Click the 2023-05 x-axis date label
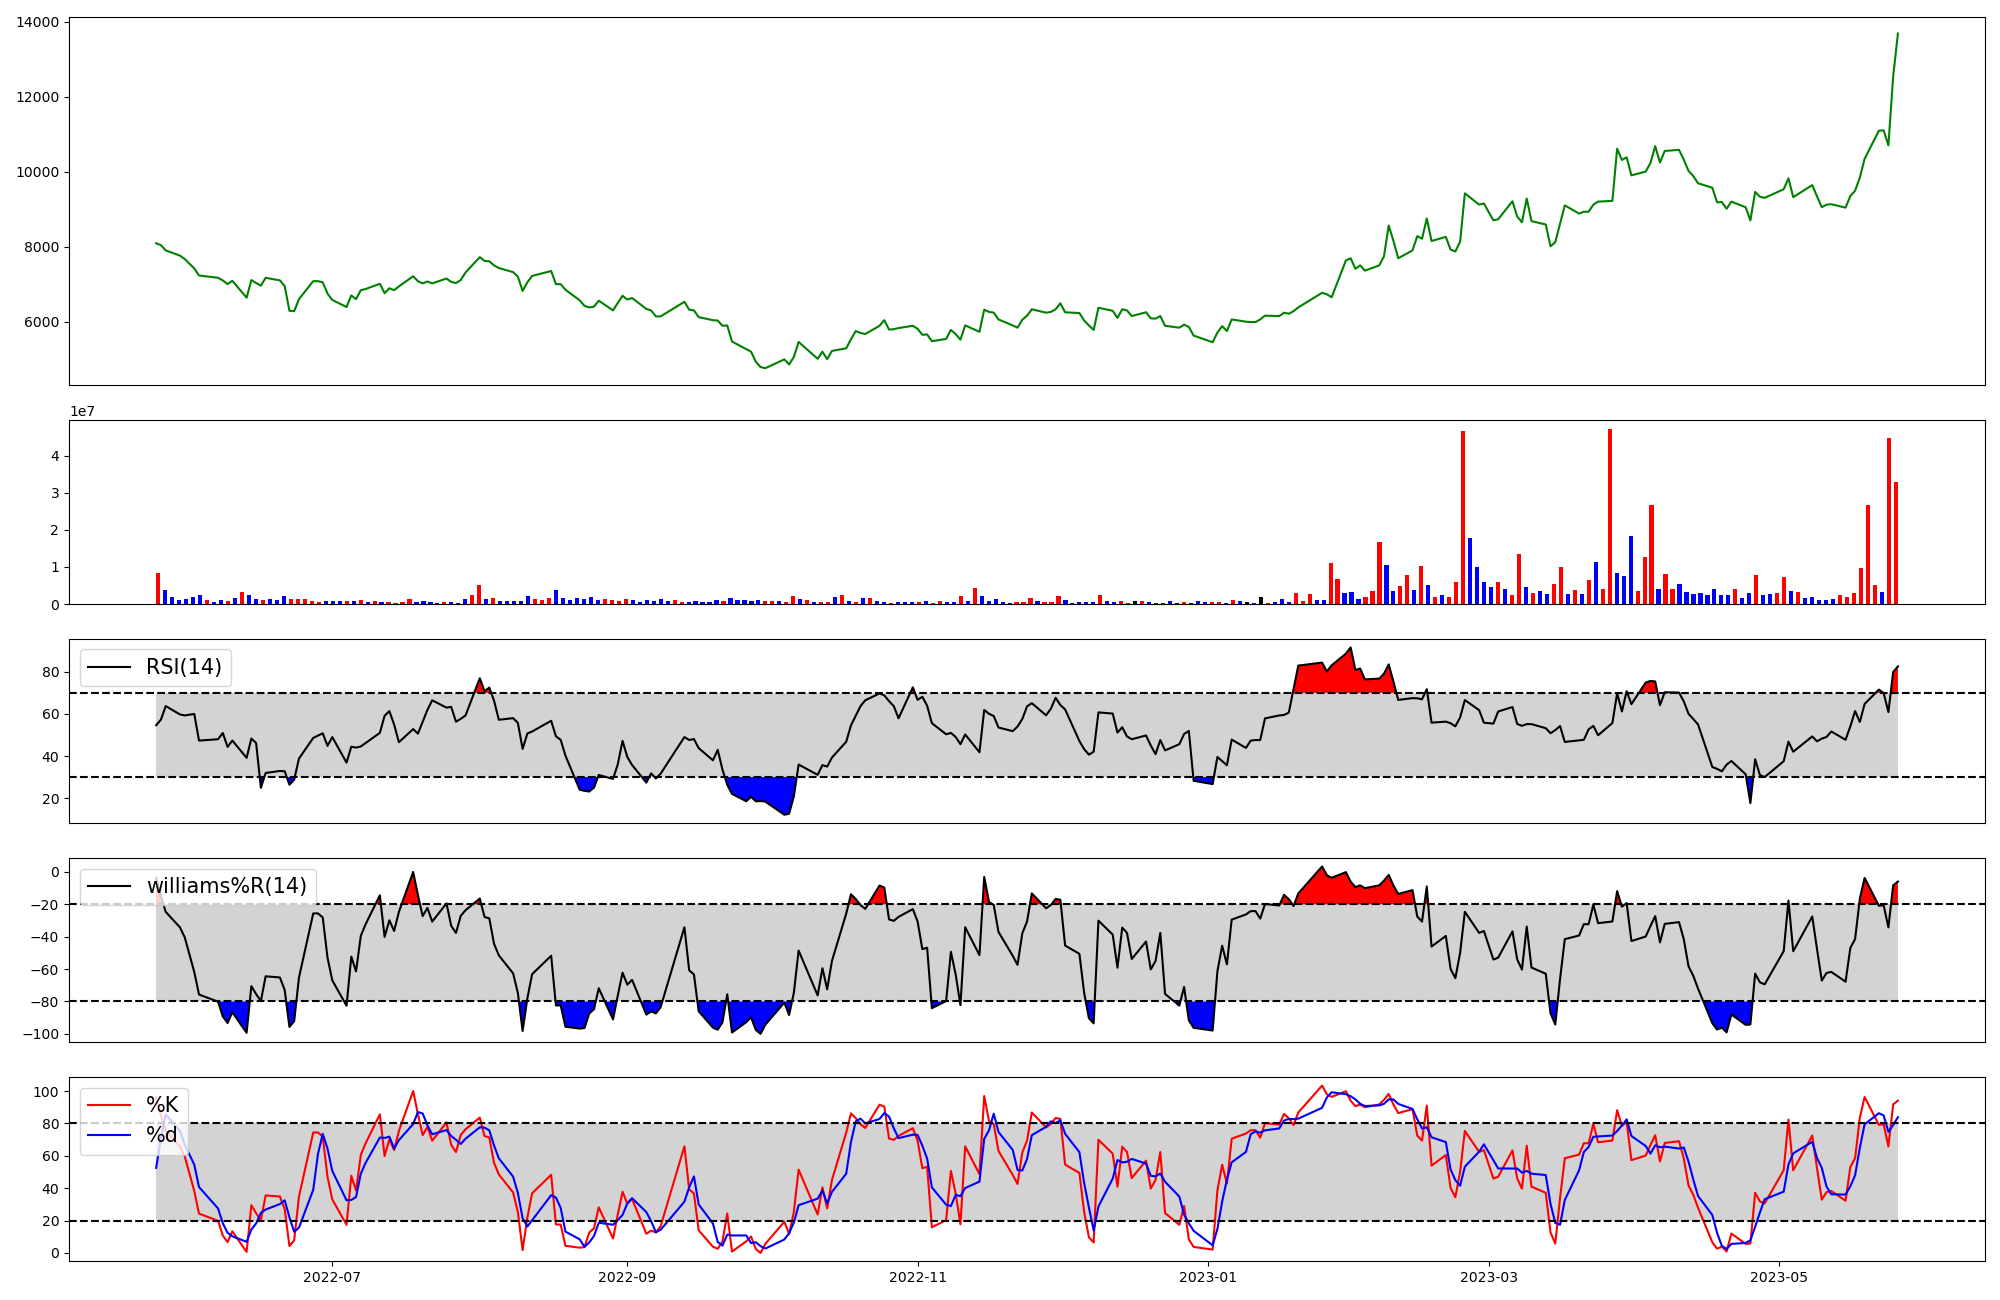Screen dimensions: 2000x1300 pyautogui.click(x=1780, y=1277)
